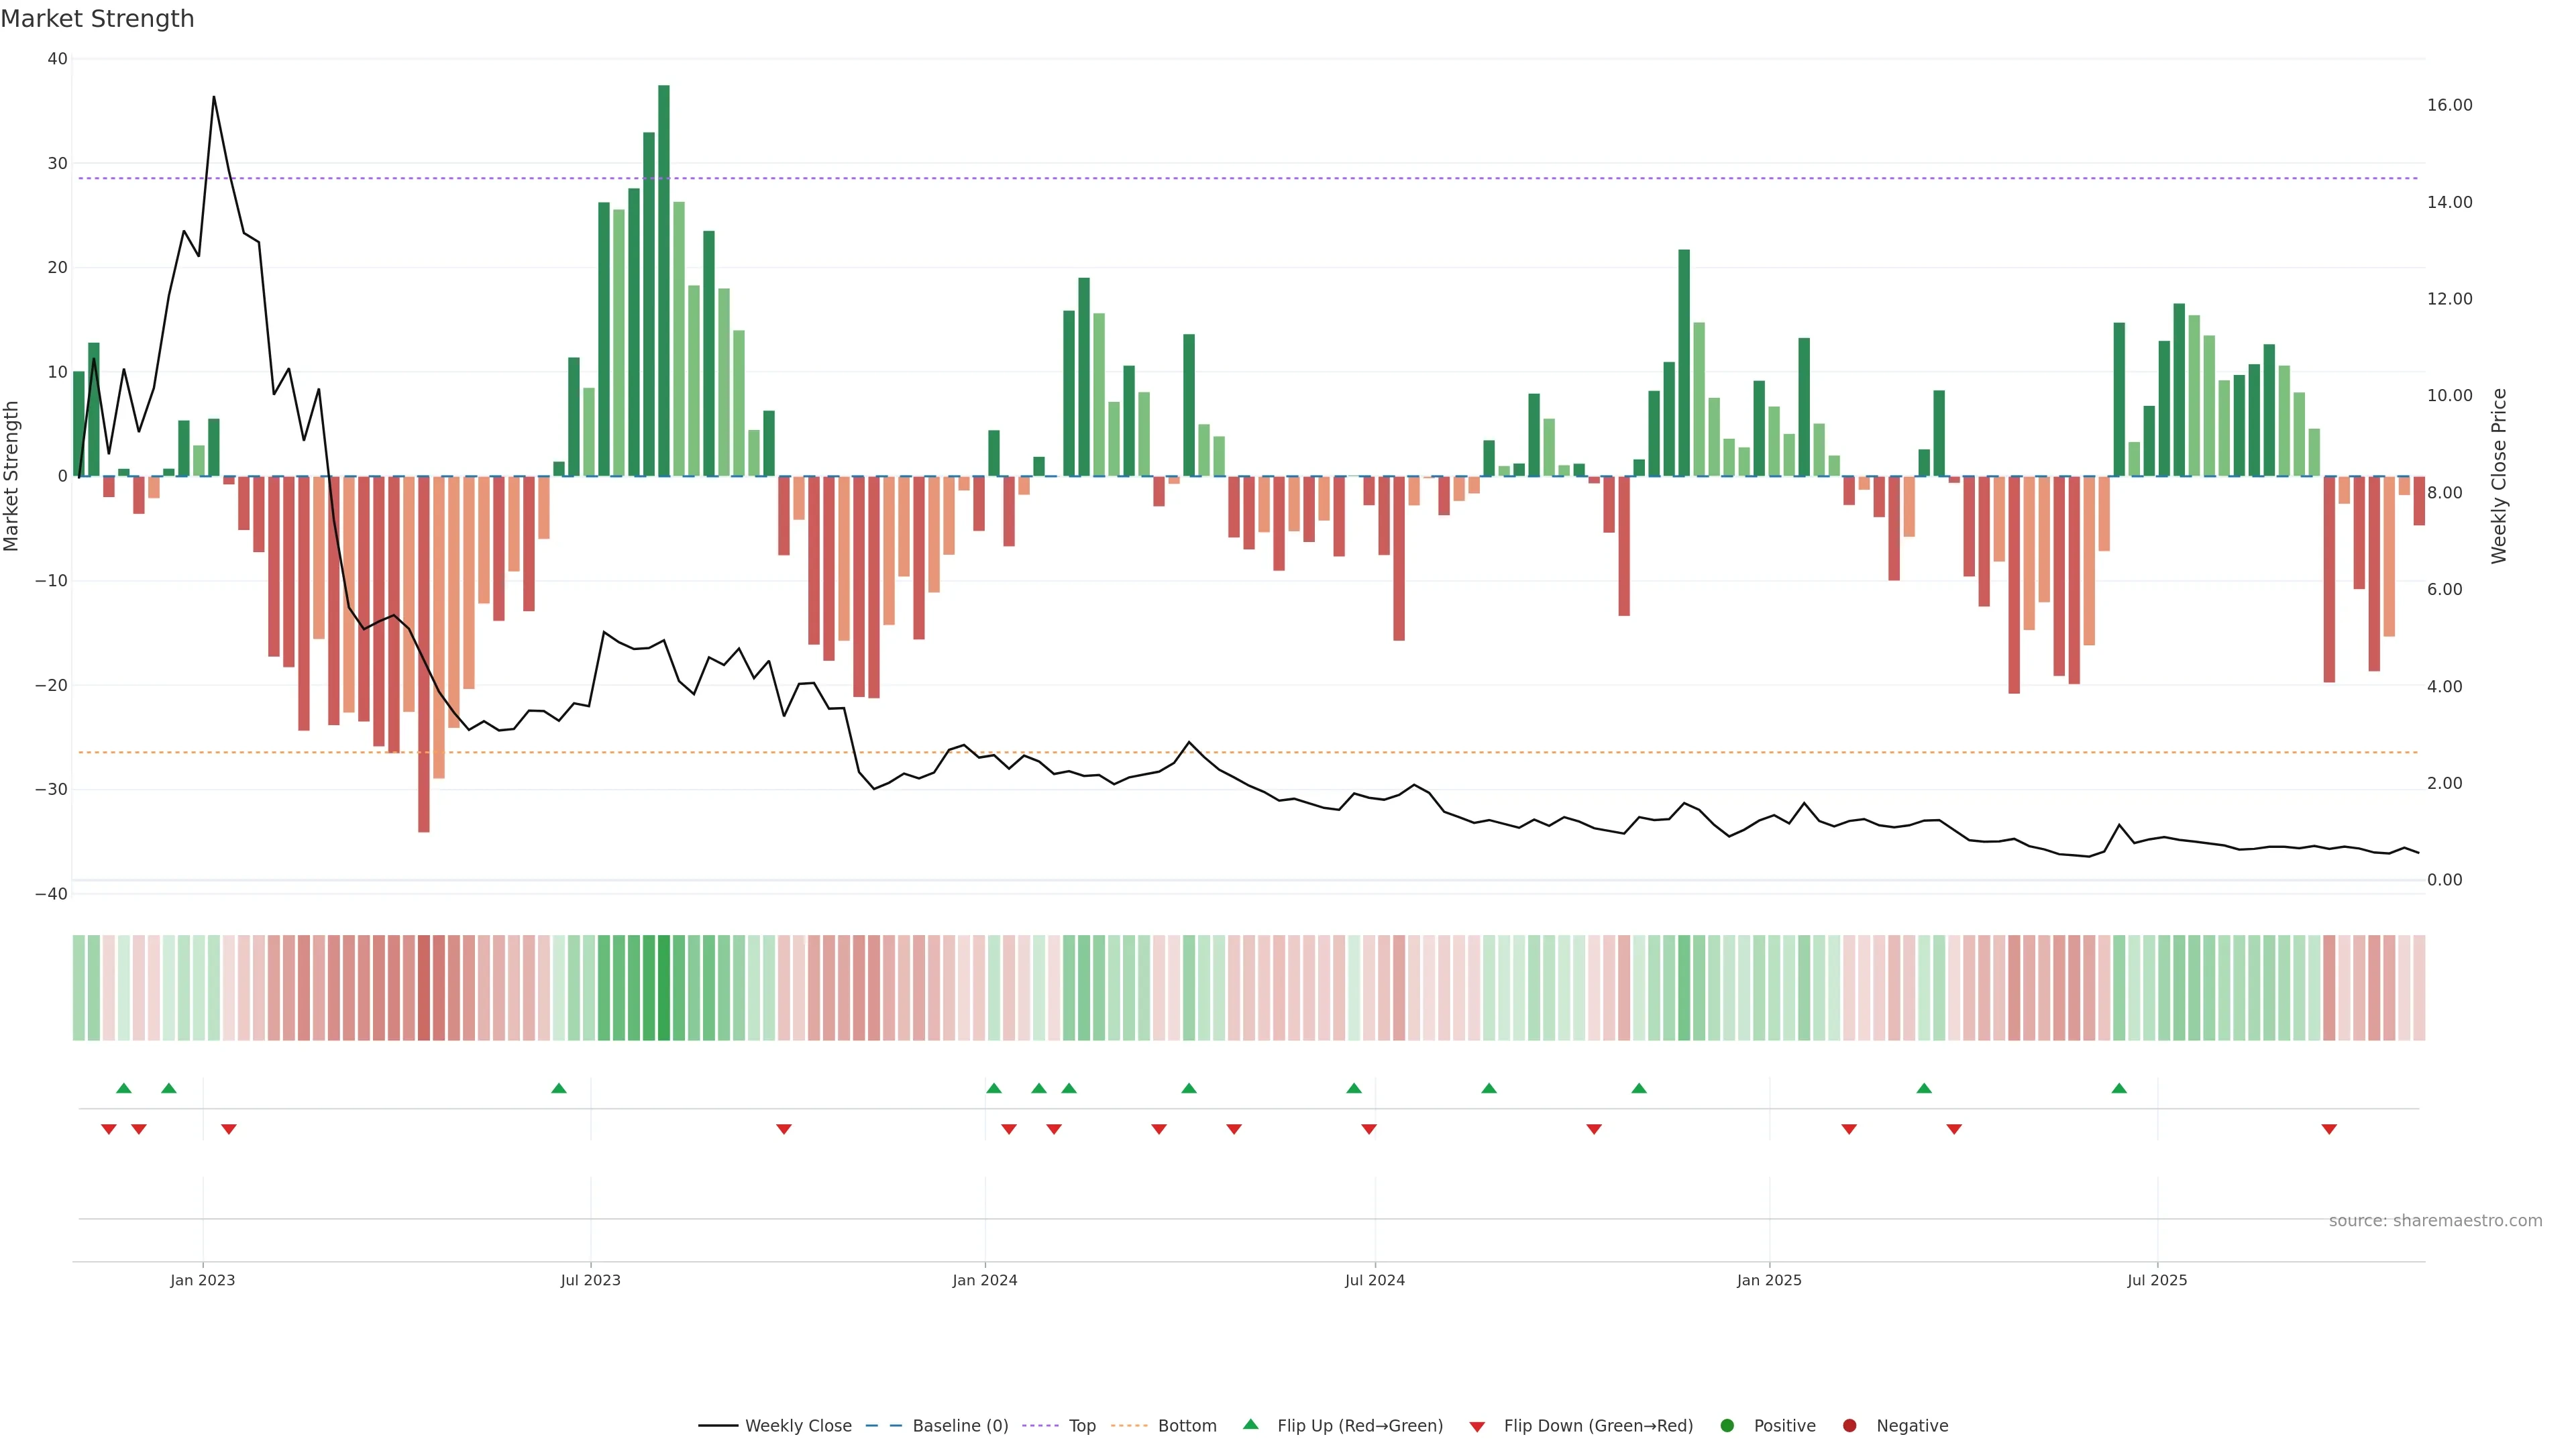This screenshot has height=1449, width=2576.
Task: Click the Market Strength chart title
Action: (x=97, y=19)
